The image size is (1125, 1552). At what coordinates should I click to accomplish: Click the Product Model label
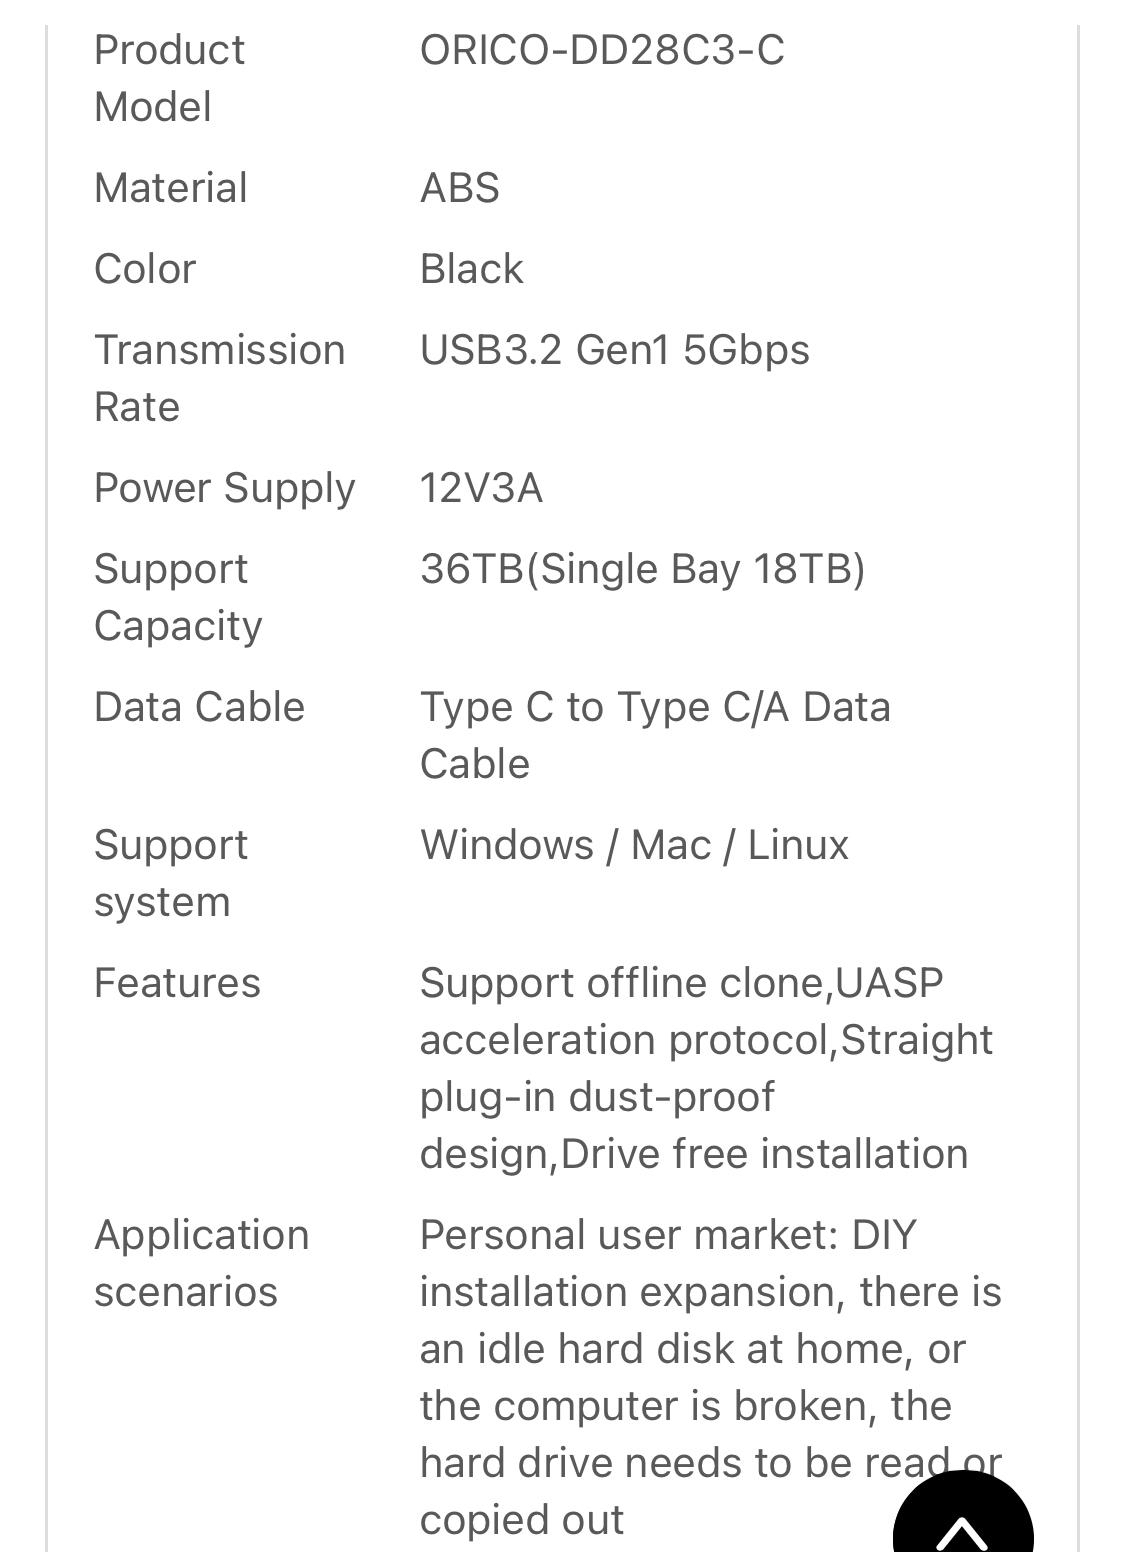[169, 78]
